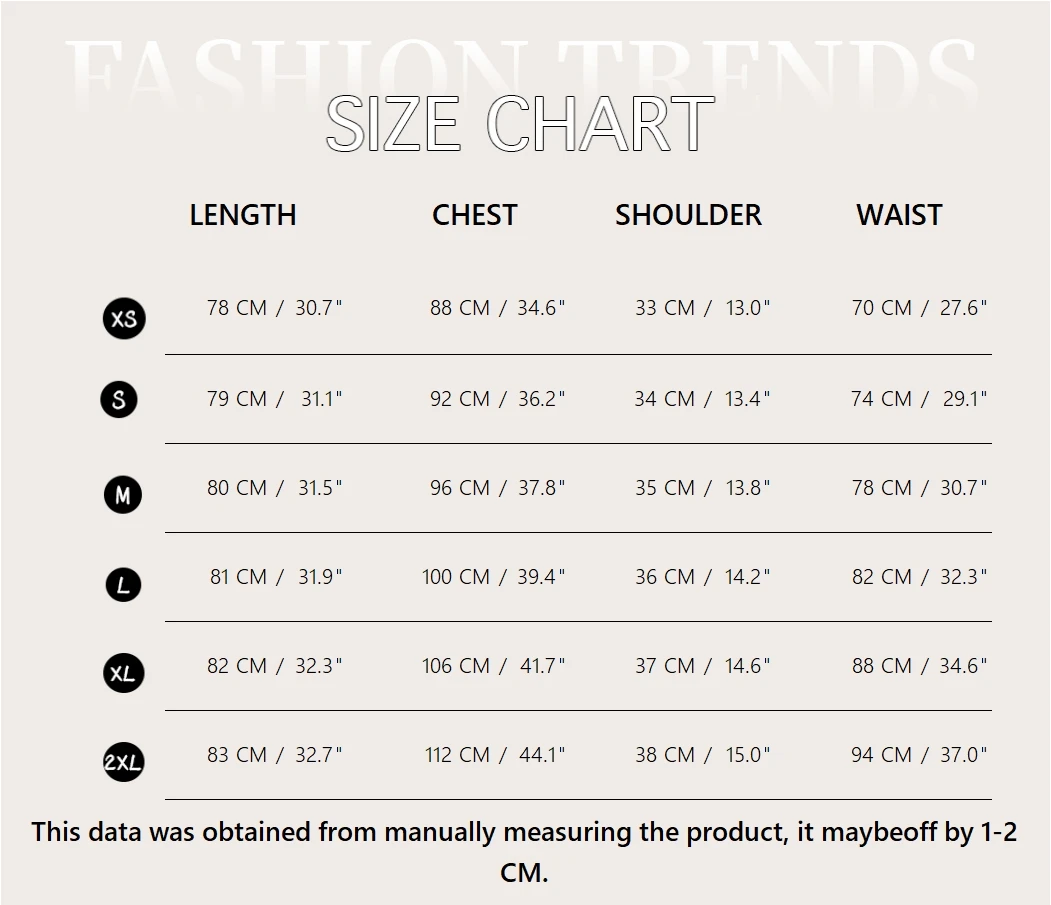Click the XS length value 78 CM
Image resolution: width=1051 pixels, height=905 pixels.
click(237, 308)
